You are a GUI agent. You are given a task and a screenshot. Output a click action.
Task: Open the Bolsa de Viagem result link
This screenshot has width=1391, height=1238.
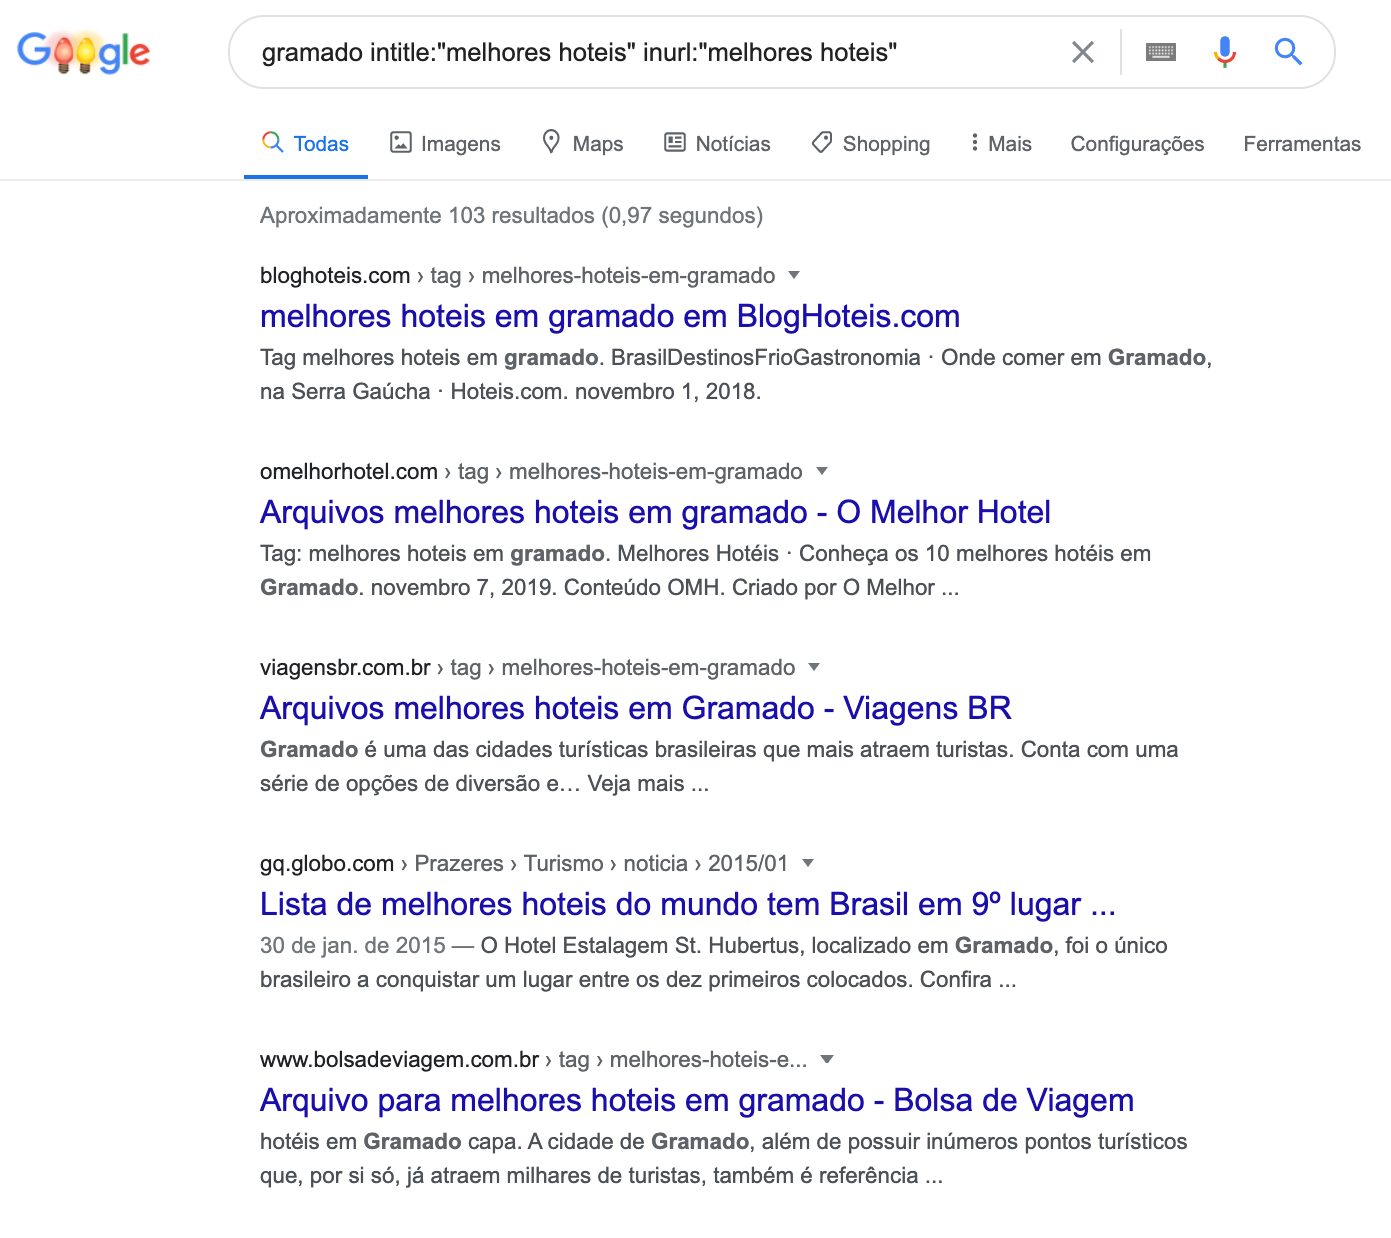pos(697,1100)
